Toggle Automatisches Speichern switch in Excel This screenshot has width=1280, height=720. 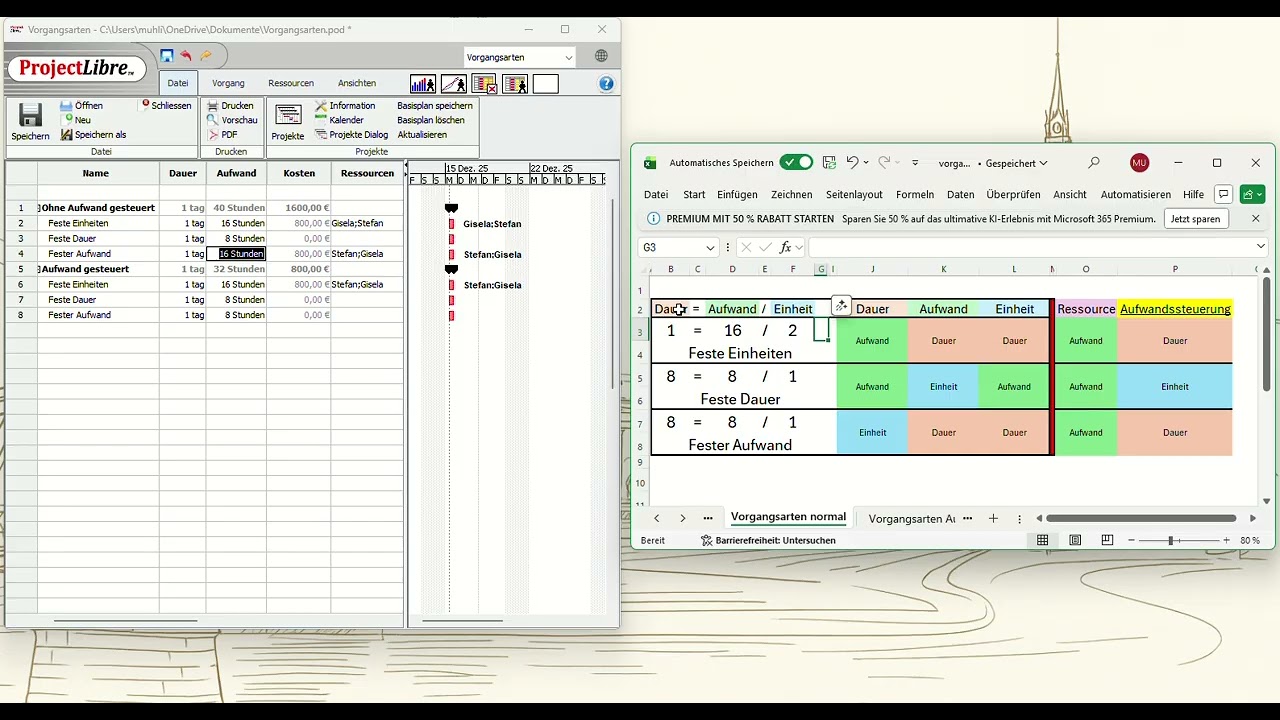point(797,162)
